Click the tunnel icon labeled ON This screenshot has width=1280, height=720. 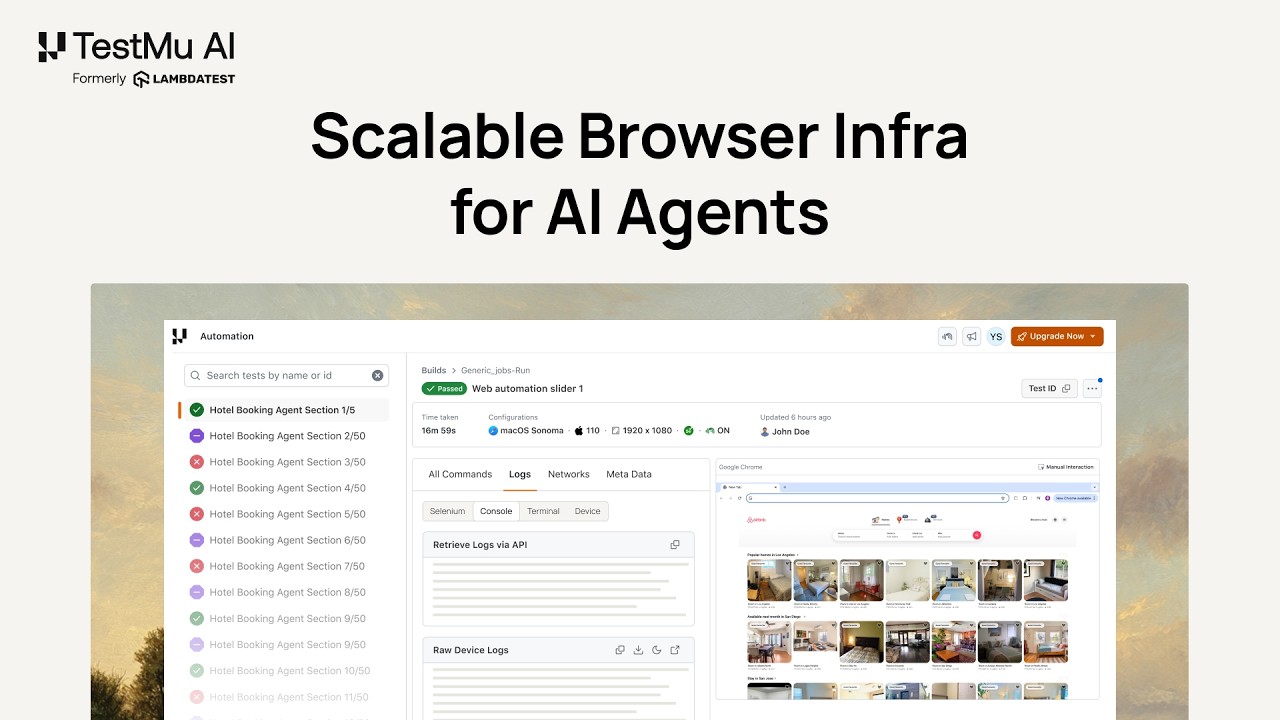point(710,431)
